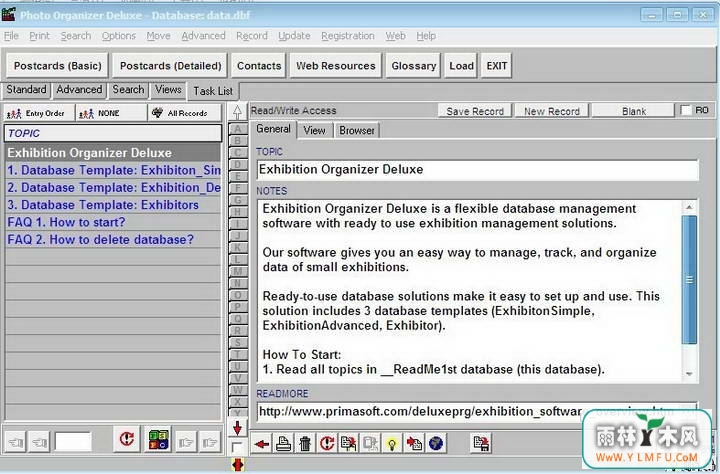
Task: Click the save document icon after the globe
Action: [x=481, y=444]
